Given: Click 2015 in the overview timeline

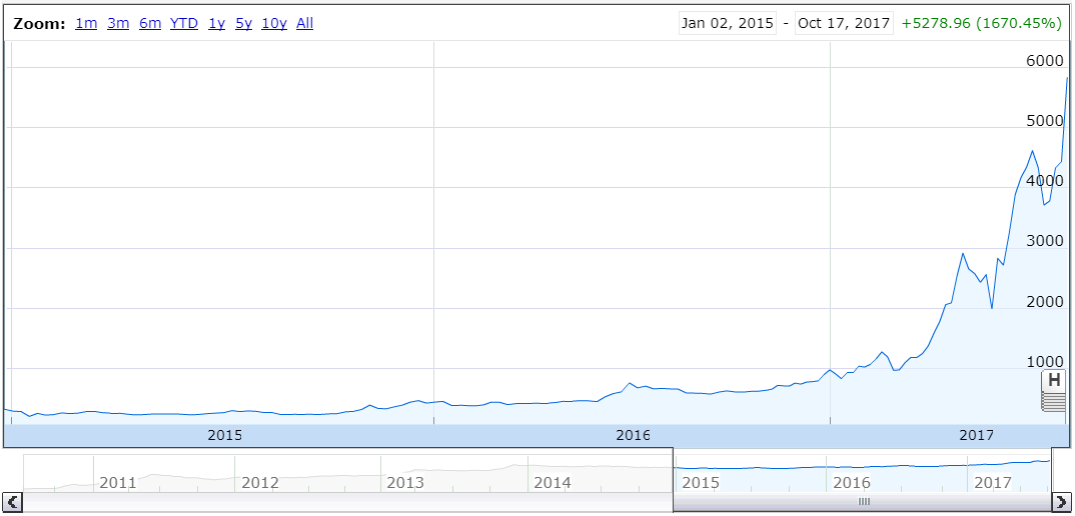Looking at the screenshot, I should 701,482.
